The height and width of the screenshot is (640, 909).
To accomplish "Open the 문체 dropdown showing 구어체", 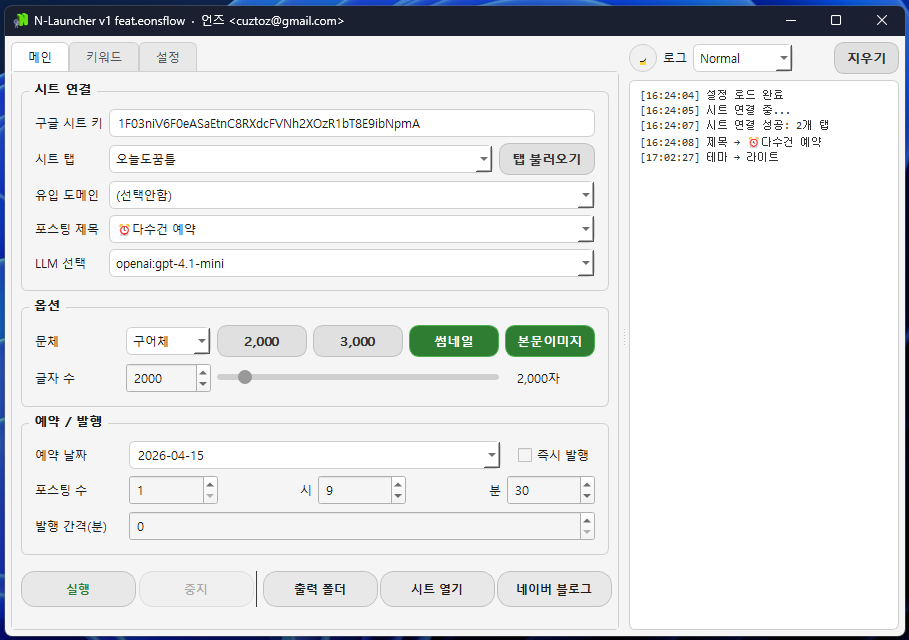I will pos(168,341).
